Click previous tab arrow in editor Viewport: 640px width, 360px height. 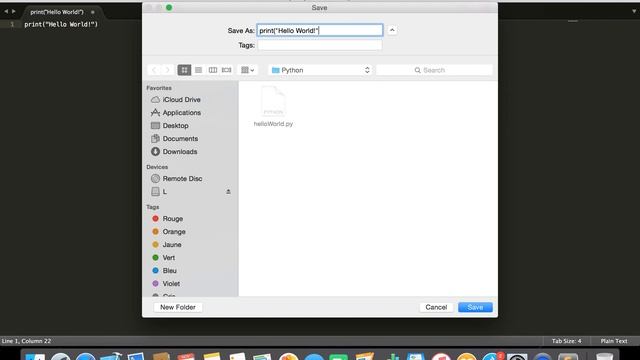pos(6,11)
